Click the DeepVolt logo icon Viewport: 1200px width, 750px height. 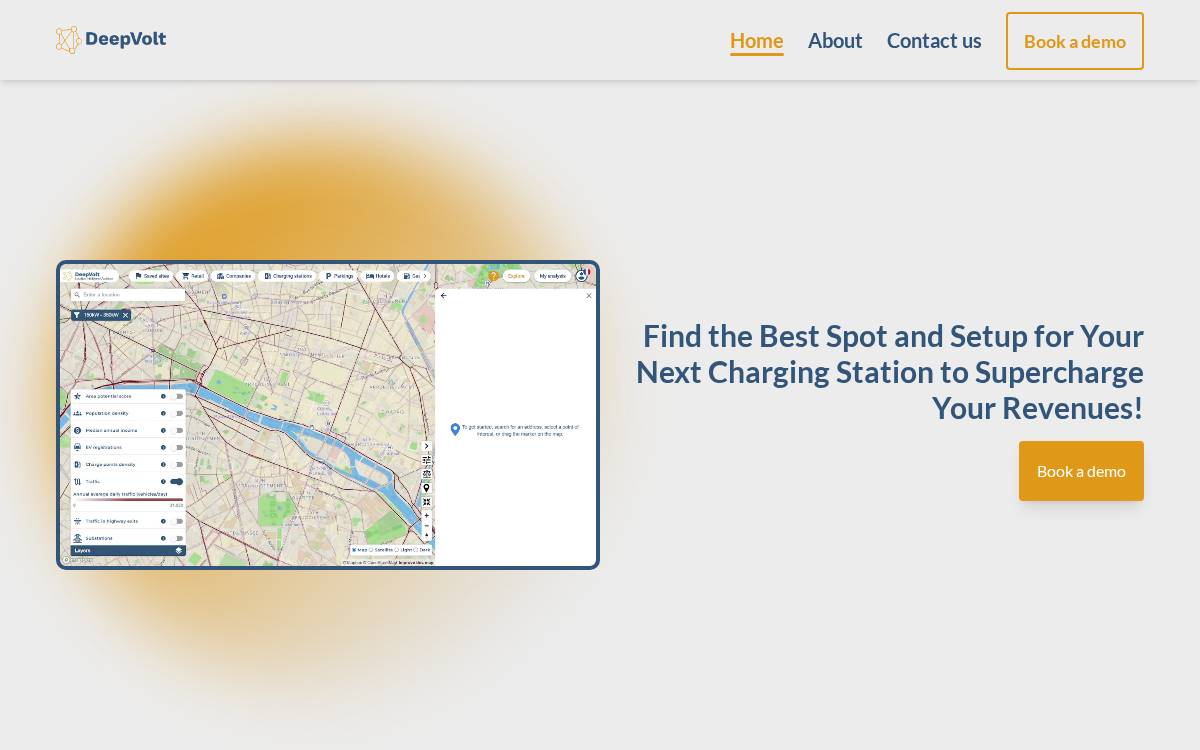(x=68, y=40)
